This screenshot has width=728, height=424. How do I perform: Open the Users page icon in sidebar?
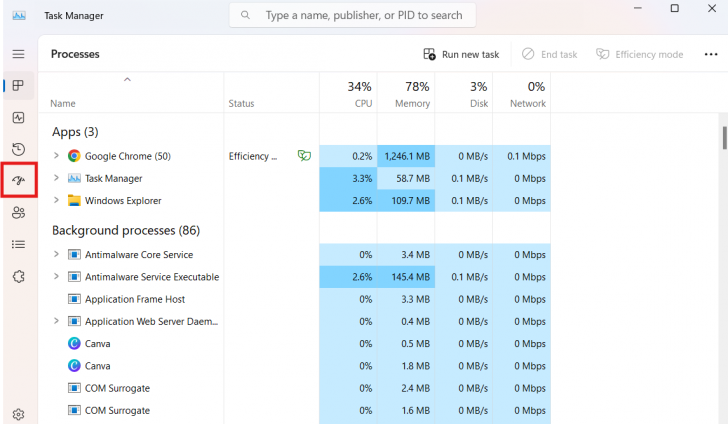pyautogui.click(x=19, y=213)
